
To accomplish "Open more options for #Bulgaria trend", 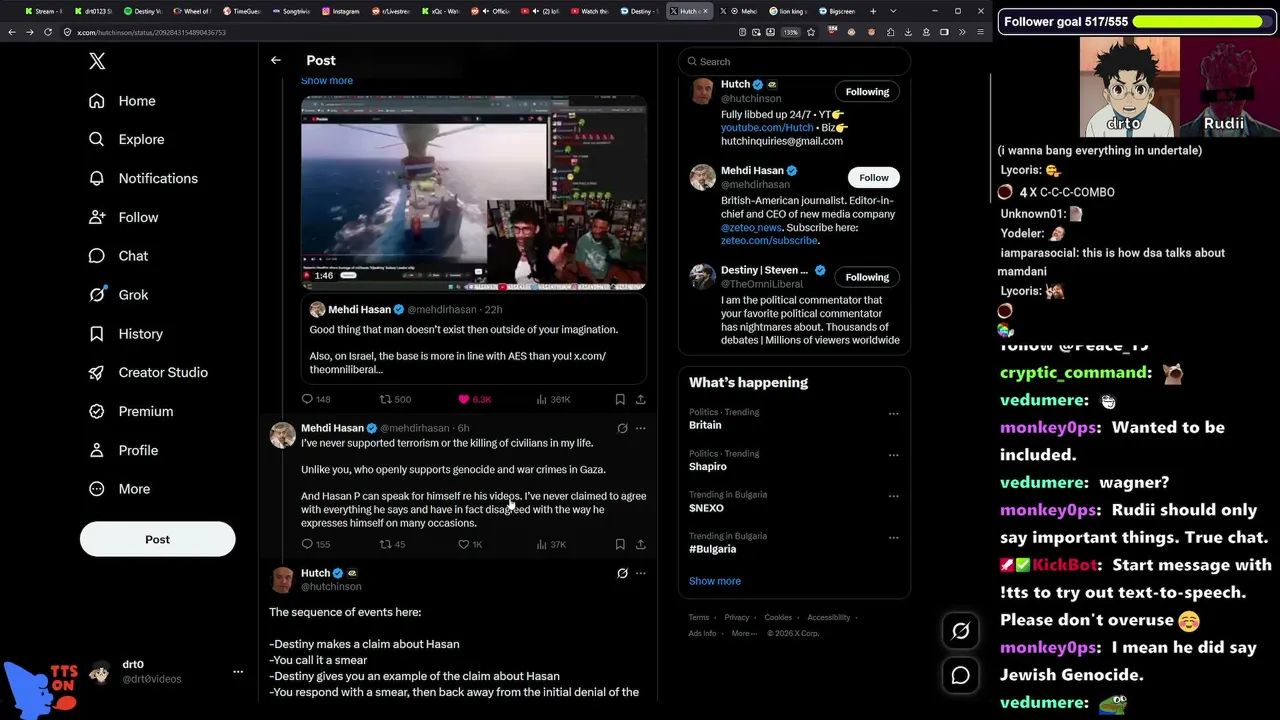I will (894, 537).
